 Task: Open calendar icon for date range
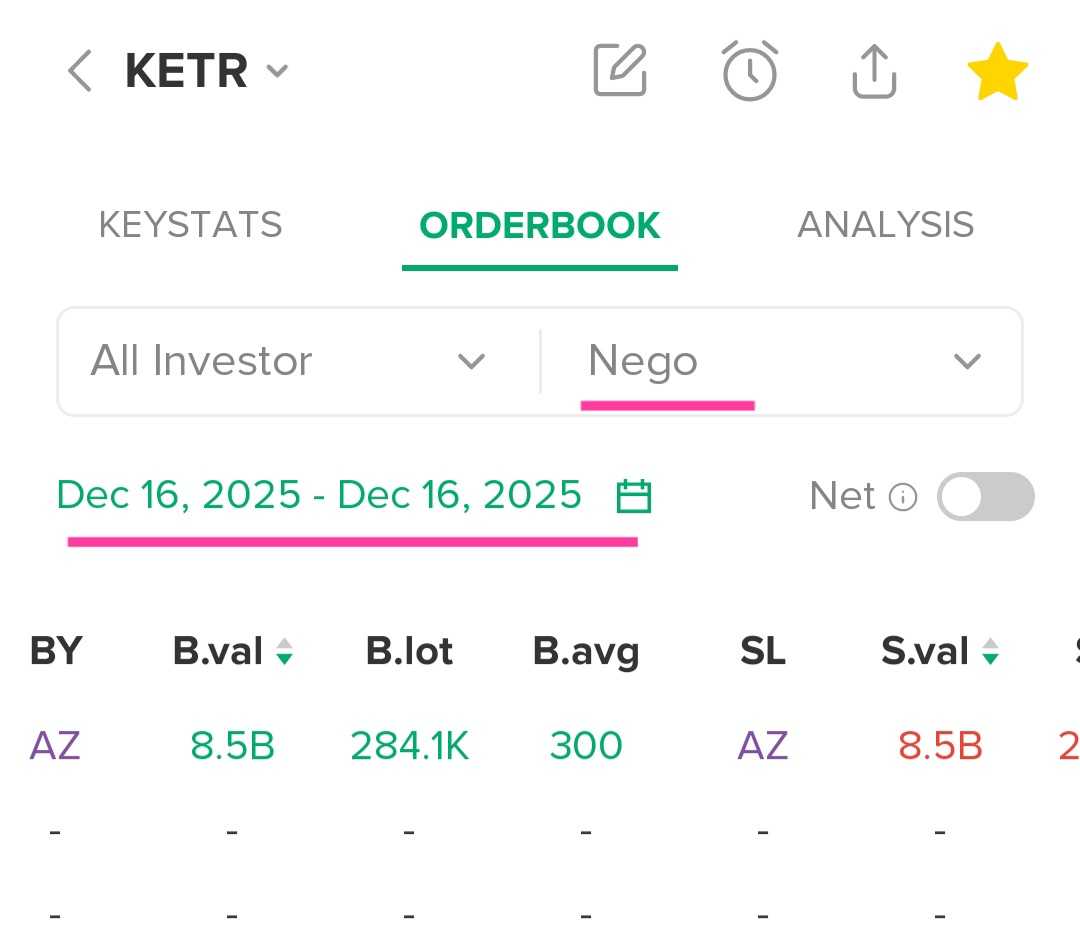(x=634, y=496)
